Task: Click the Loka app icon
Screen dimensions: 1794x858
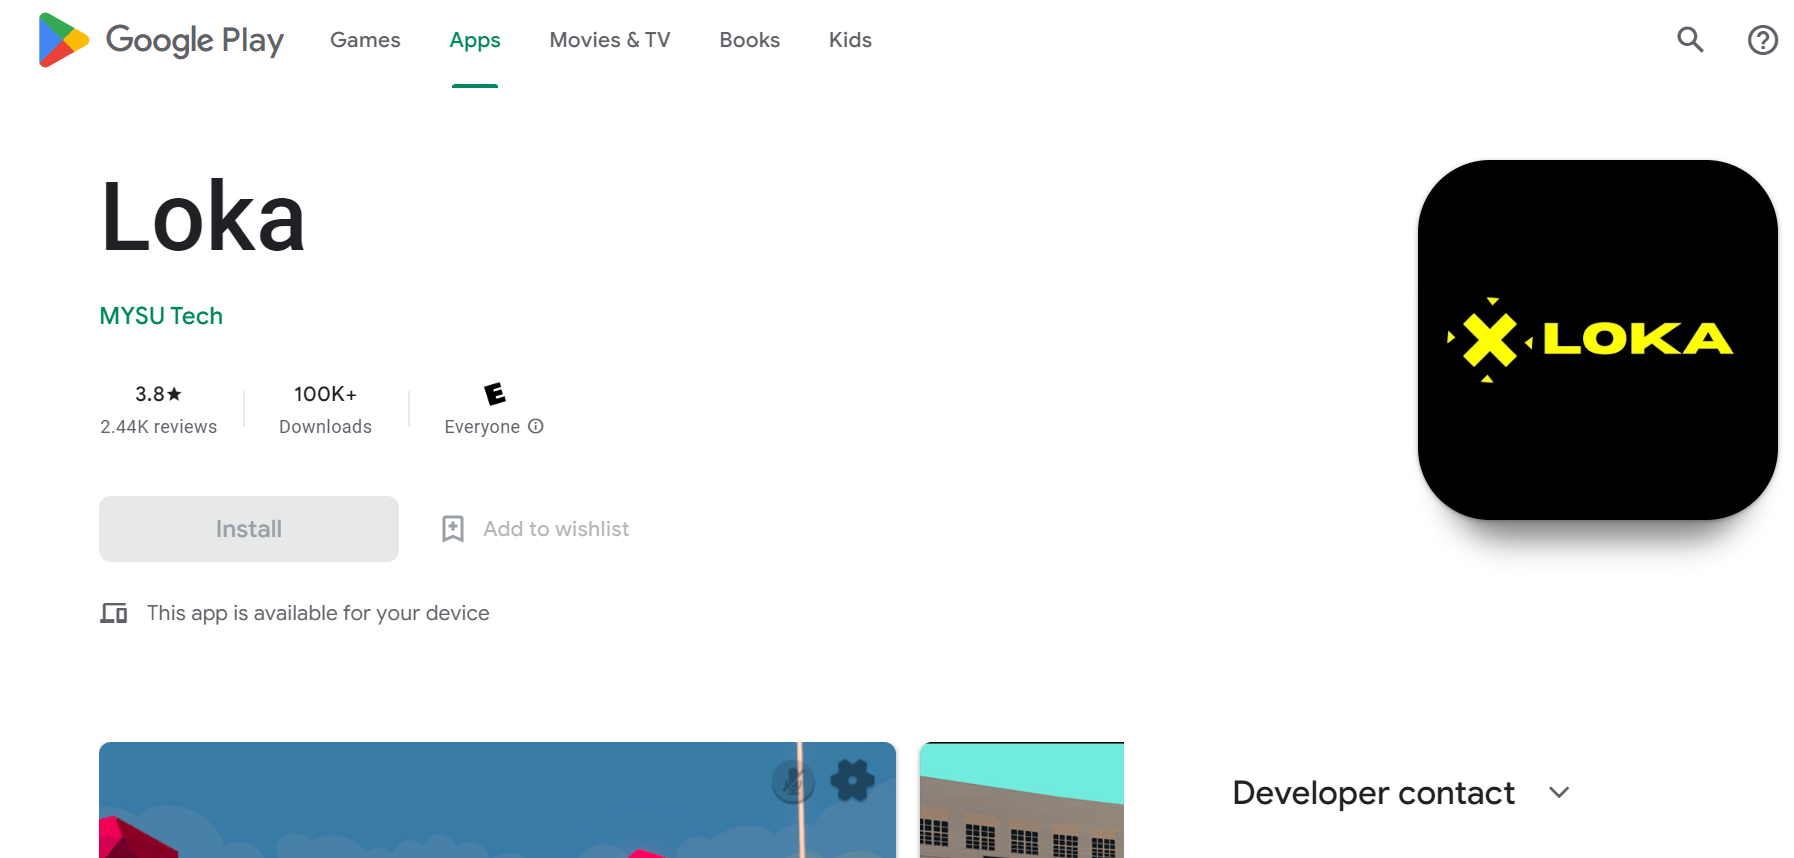Action: [1597, 340]
